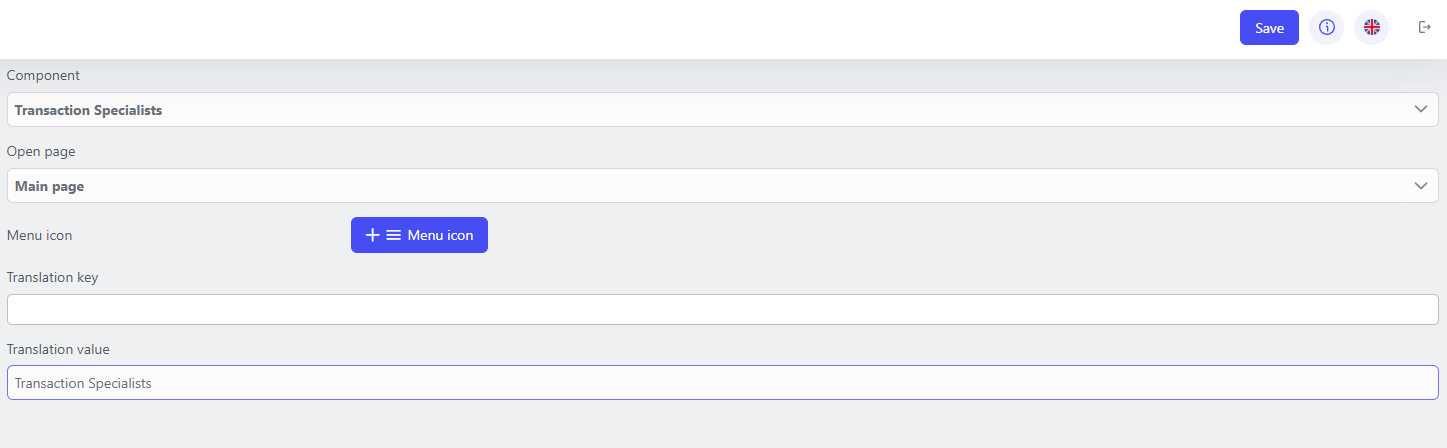The height and width of the screenshot is (448, 1447).
Task: Expand the Open page dropdown chevron
Action: tap(1420, 186)
